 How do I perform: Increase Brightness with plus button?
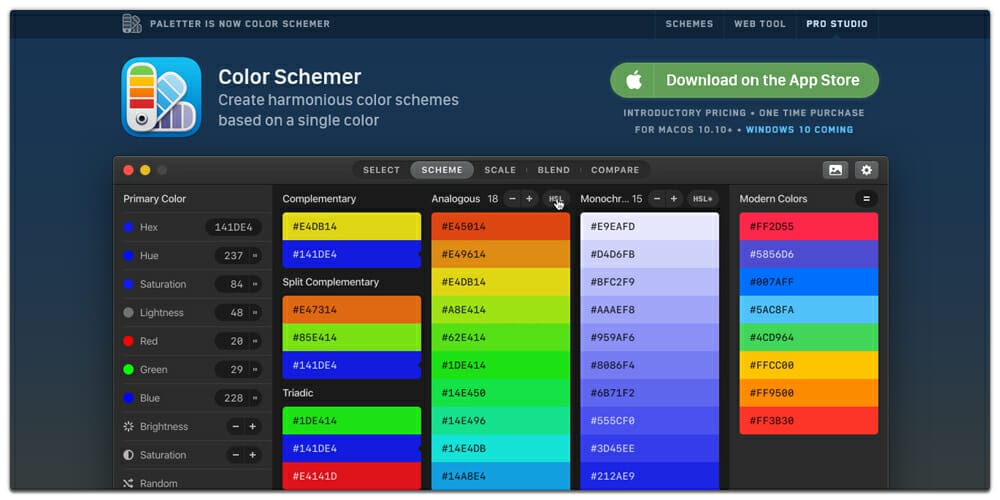(x=253, y=427)
